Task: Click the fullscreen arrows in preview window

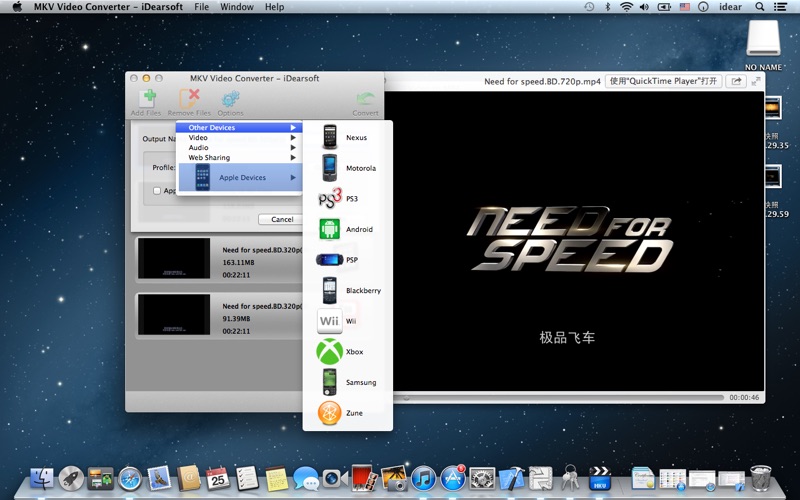Action: pyautogui.click(x=756, y=81)
